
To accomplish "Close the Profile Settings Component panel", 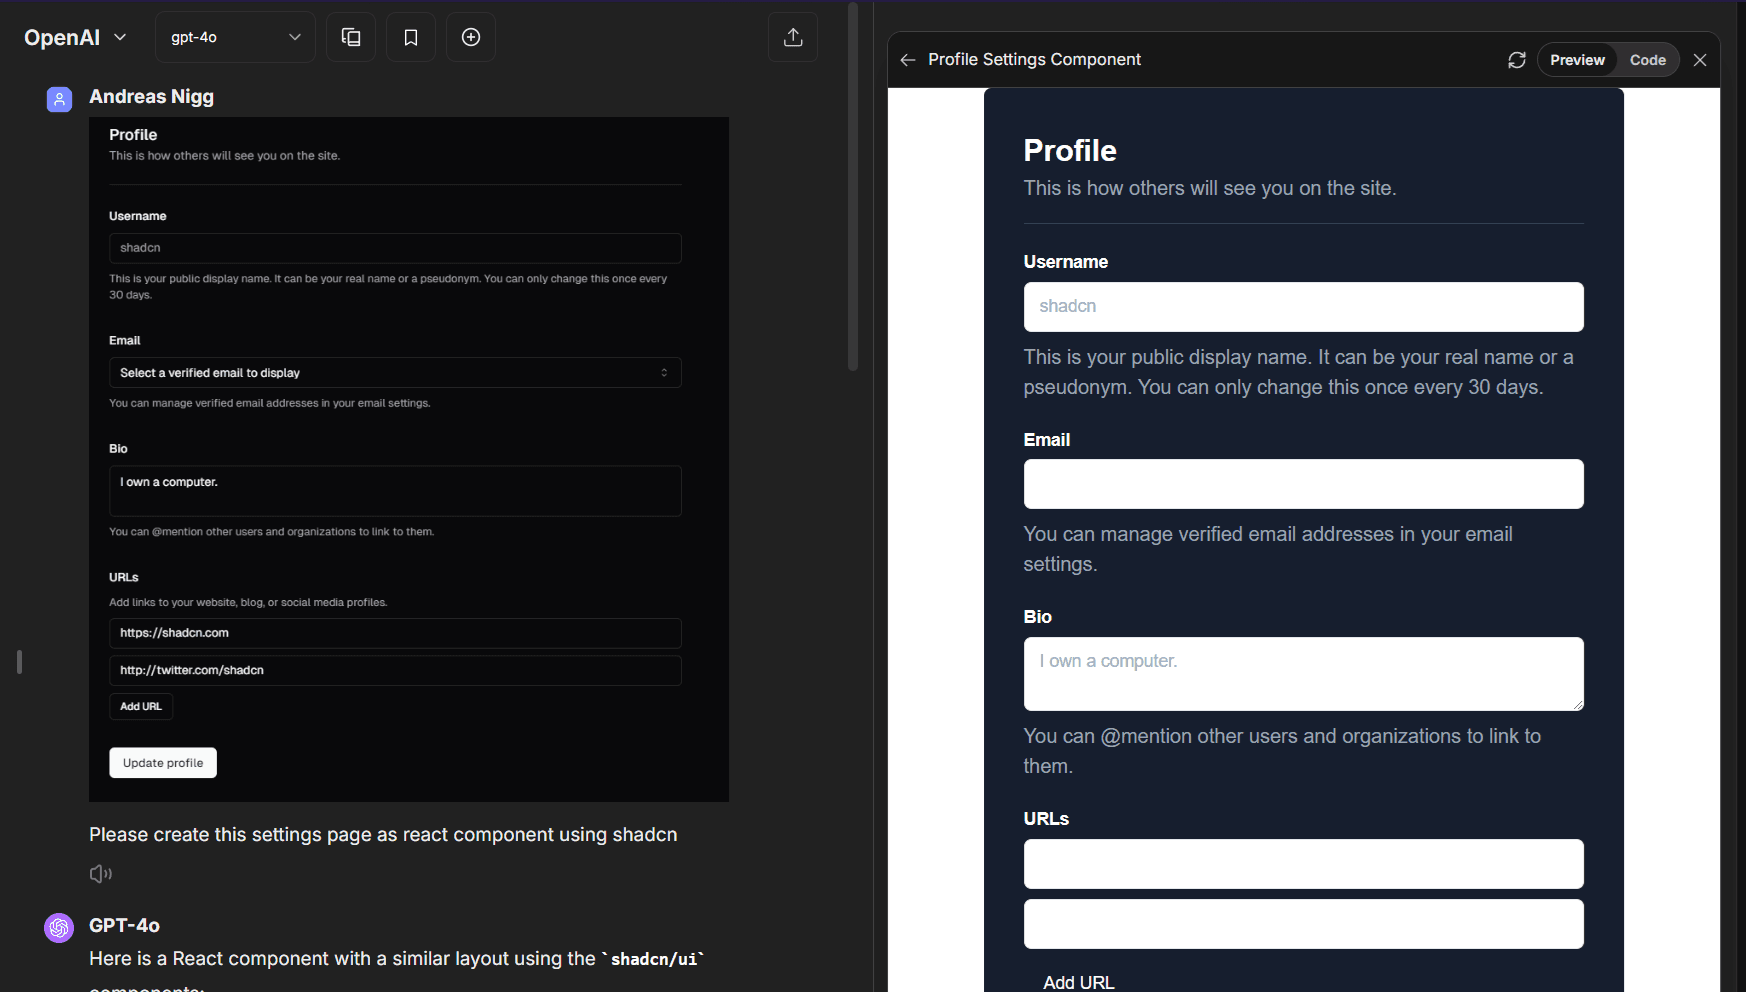I will point(1700,60).
